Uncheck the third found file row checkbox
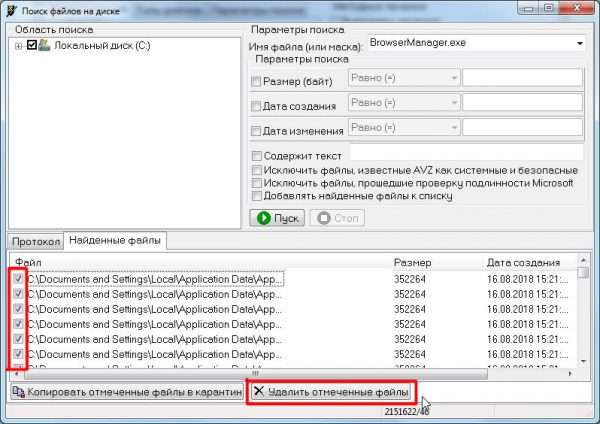Image resolution: width=600 pixels, height=424 pixels. point(18,308)
